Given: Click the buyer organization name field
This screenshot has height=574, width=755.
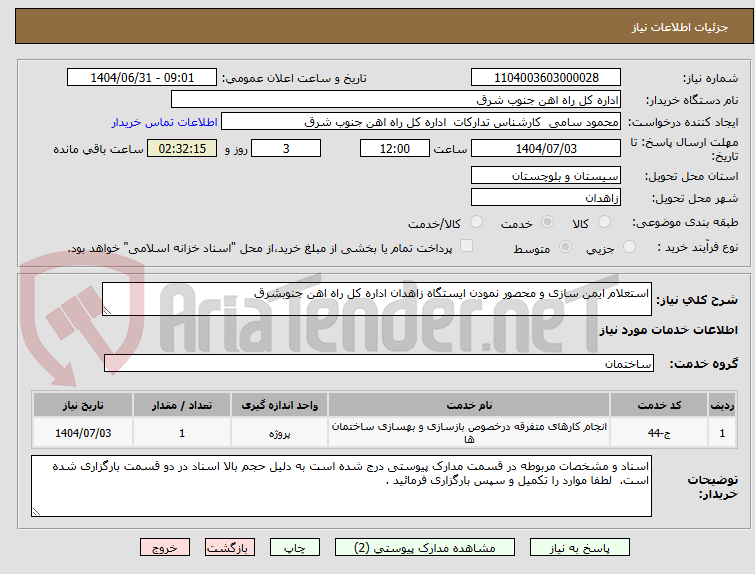Looking at the screenshot, I should pyautogui.click(x=396, y=100).
